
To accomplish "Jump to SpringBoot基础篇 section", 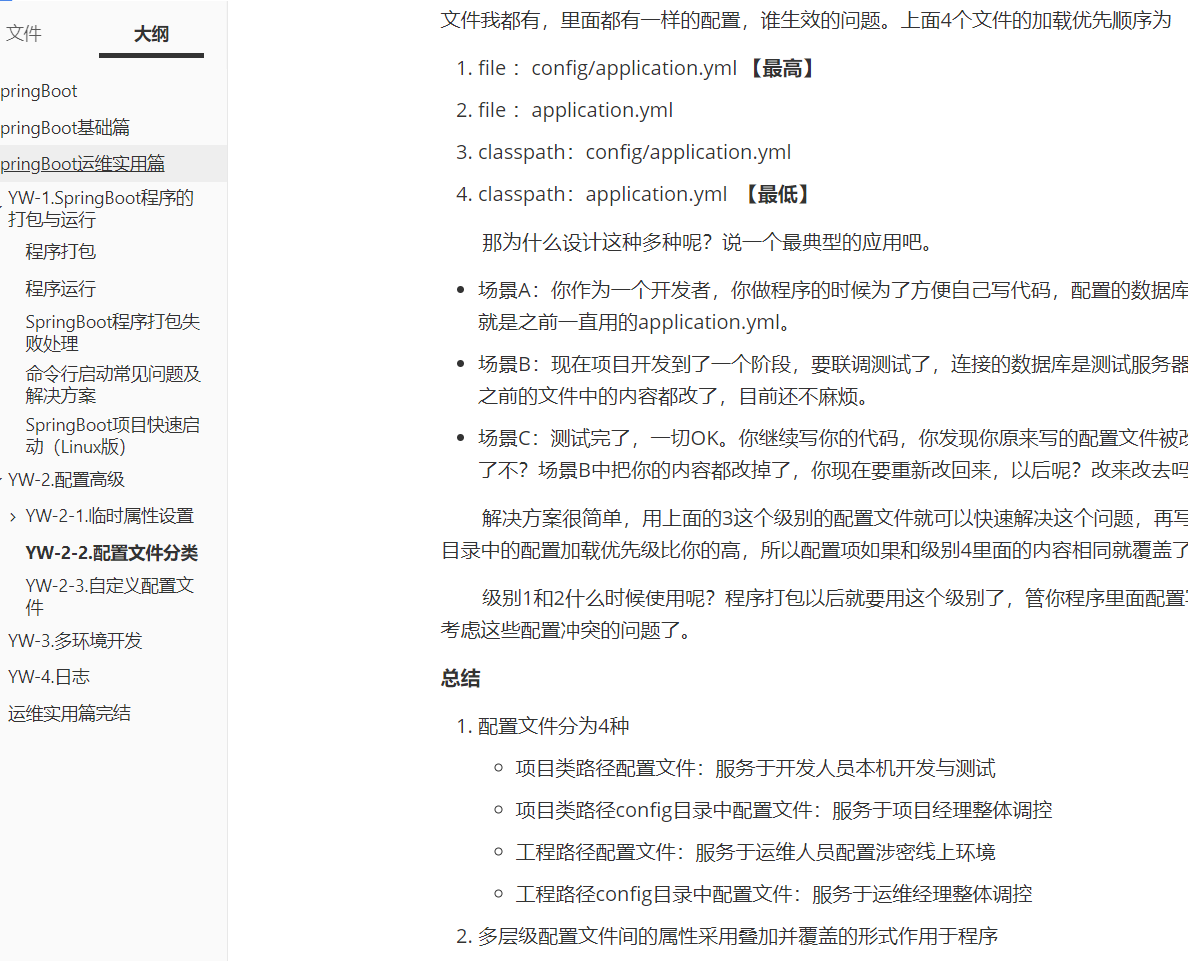I will pos(65,127).
